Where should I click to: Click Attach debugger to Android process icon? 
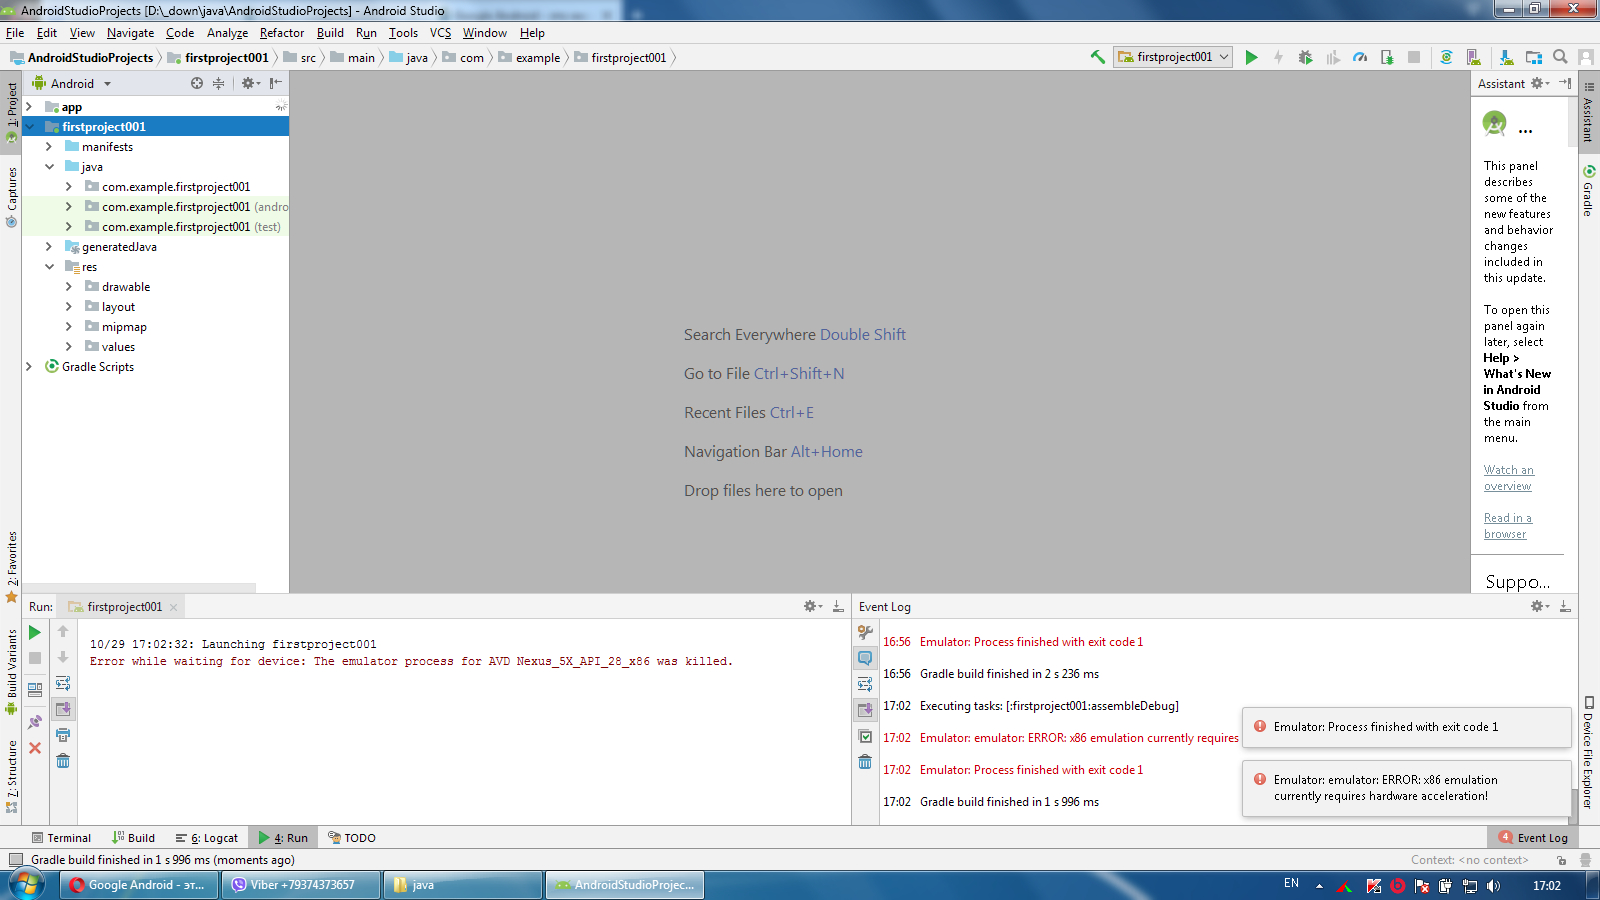[x=1387, y=57]
